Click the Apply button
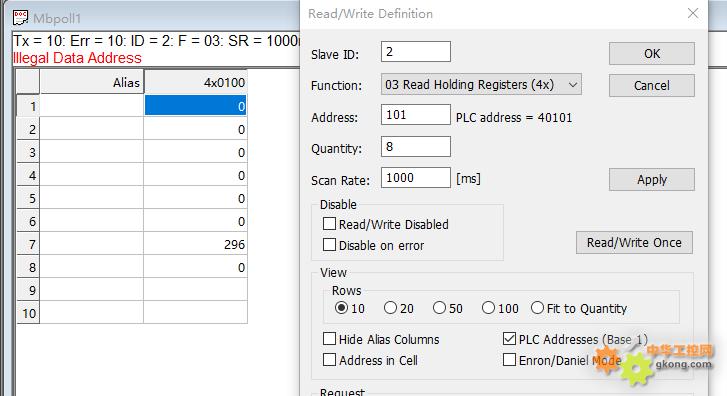Image resolution: width=727 pixels, height=396 pixels. click(x=651, y=179)
